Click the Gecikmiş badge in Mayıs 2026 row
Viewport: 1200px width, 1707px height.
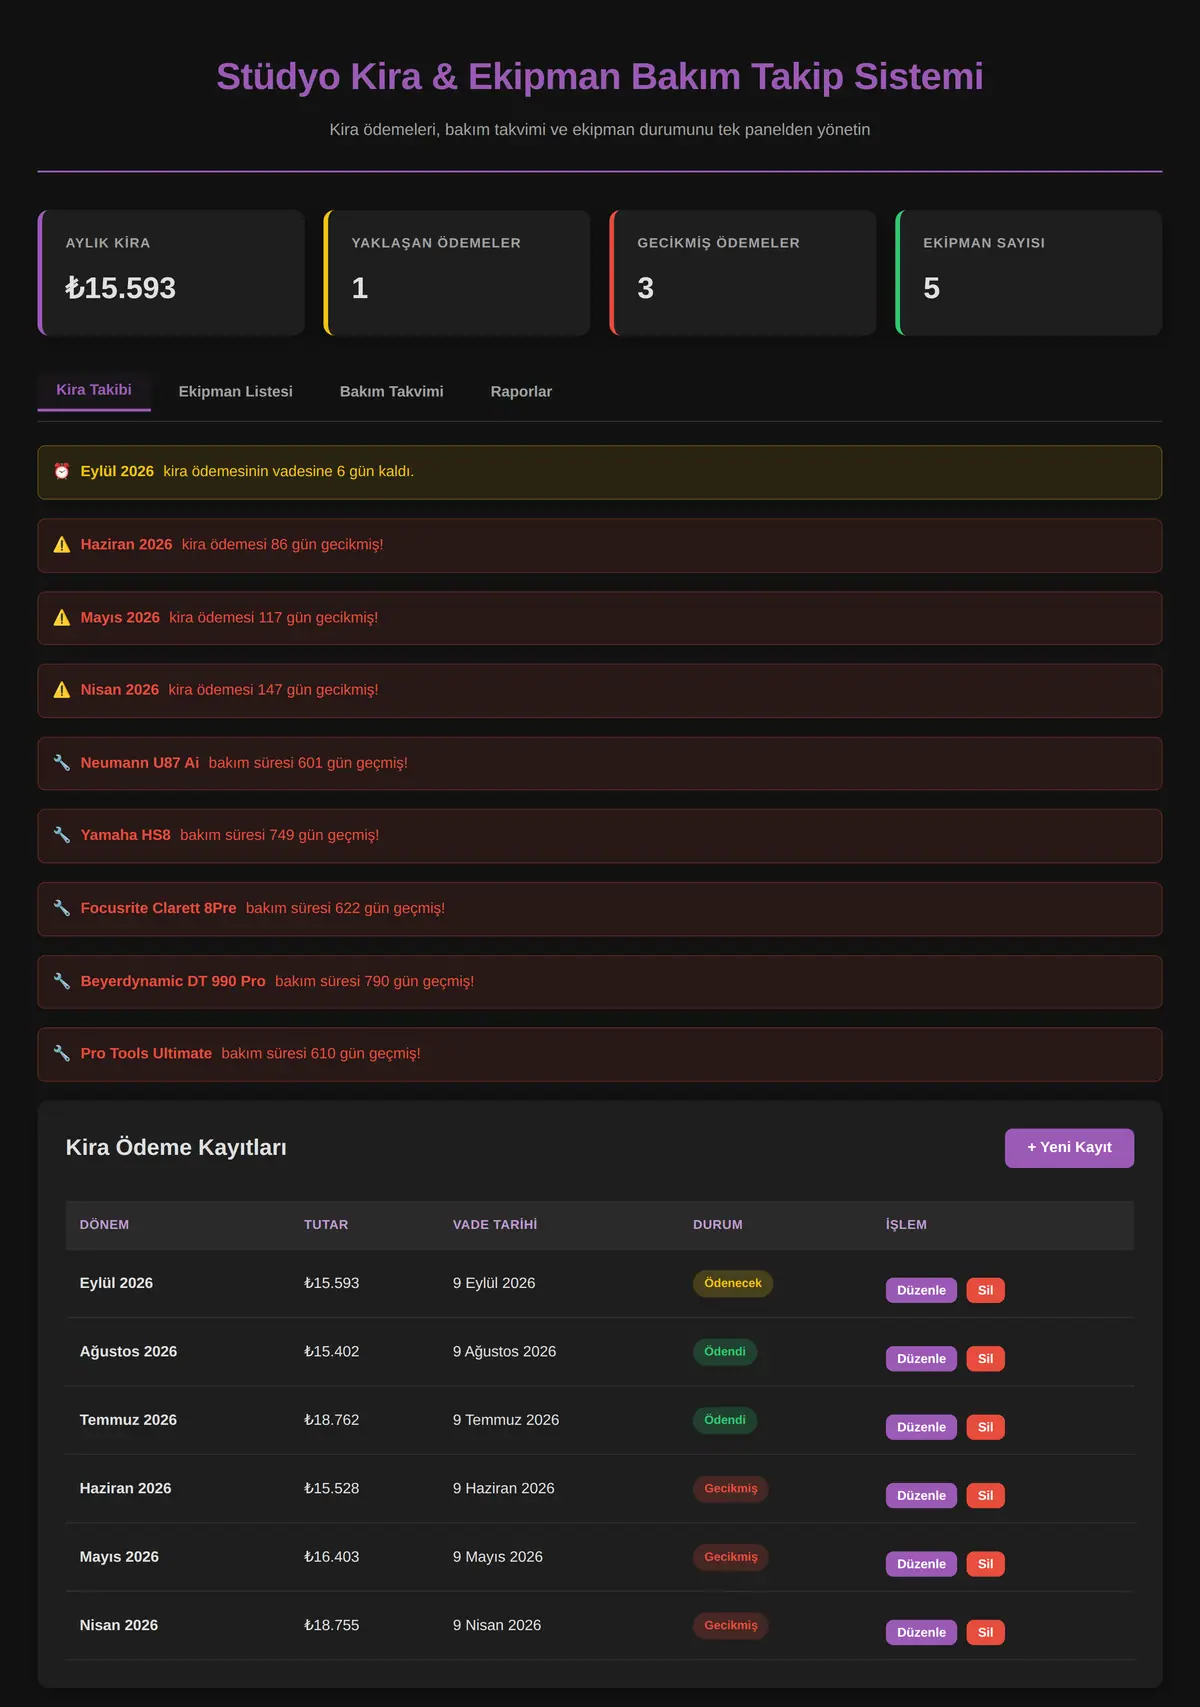[731, 1557]
